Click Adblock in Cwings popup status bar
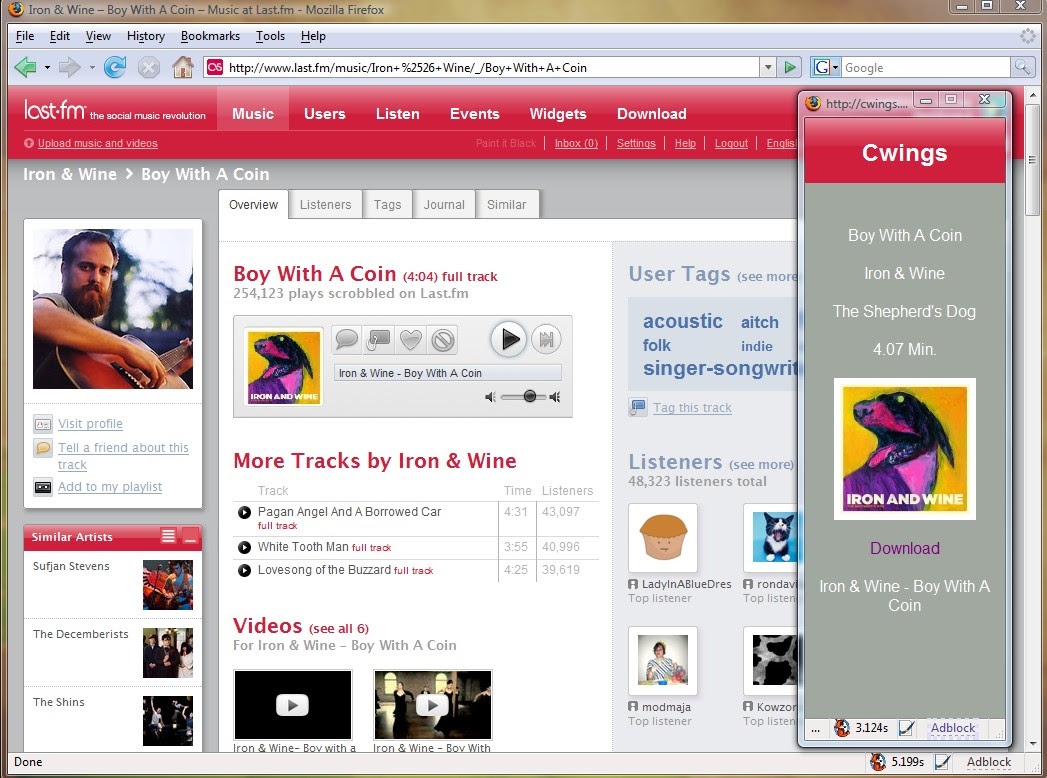 953,728
